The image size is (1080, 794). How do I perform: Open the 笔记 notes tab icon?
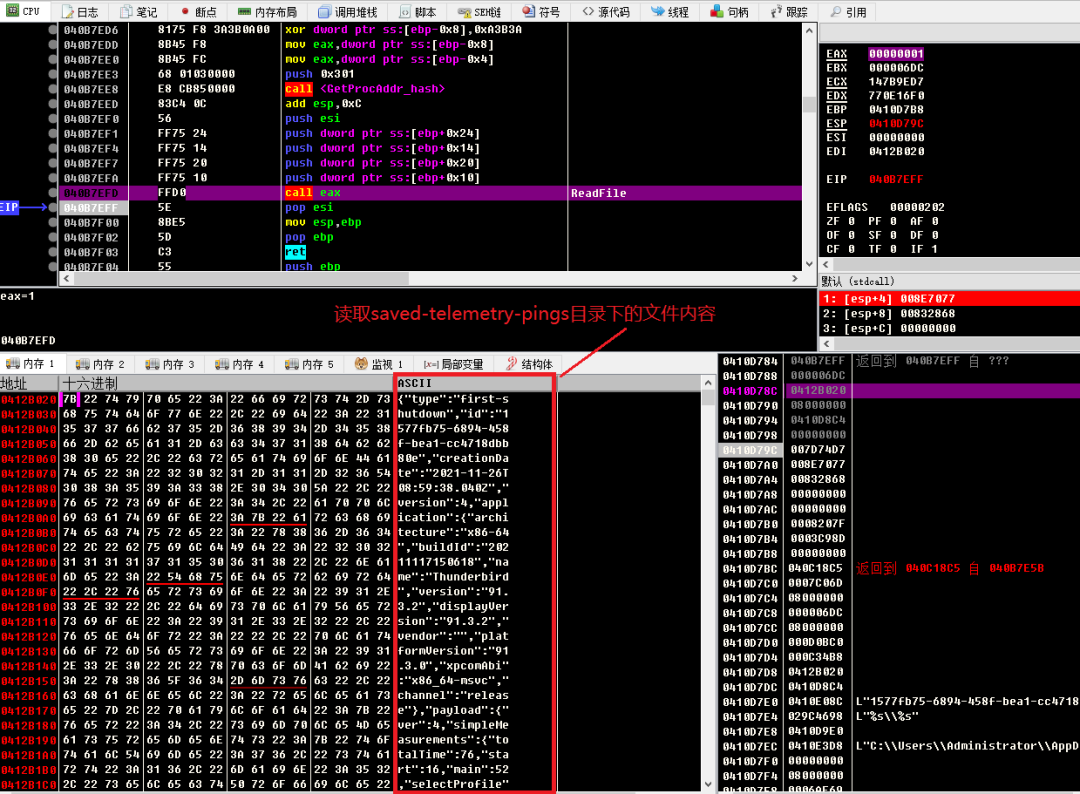click(x=126, y=12)
